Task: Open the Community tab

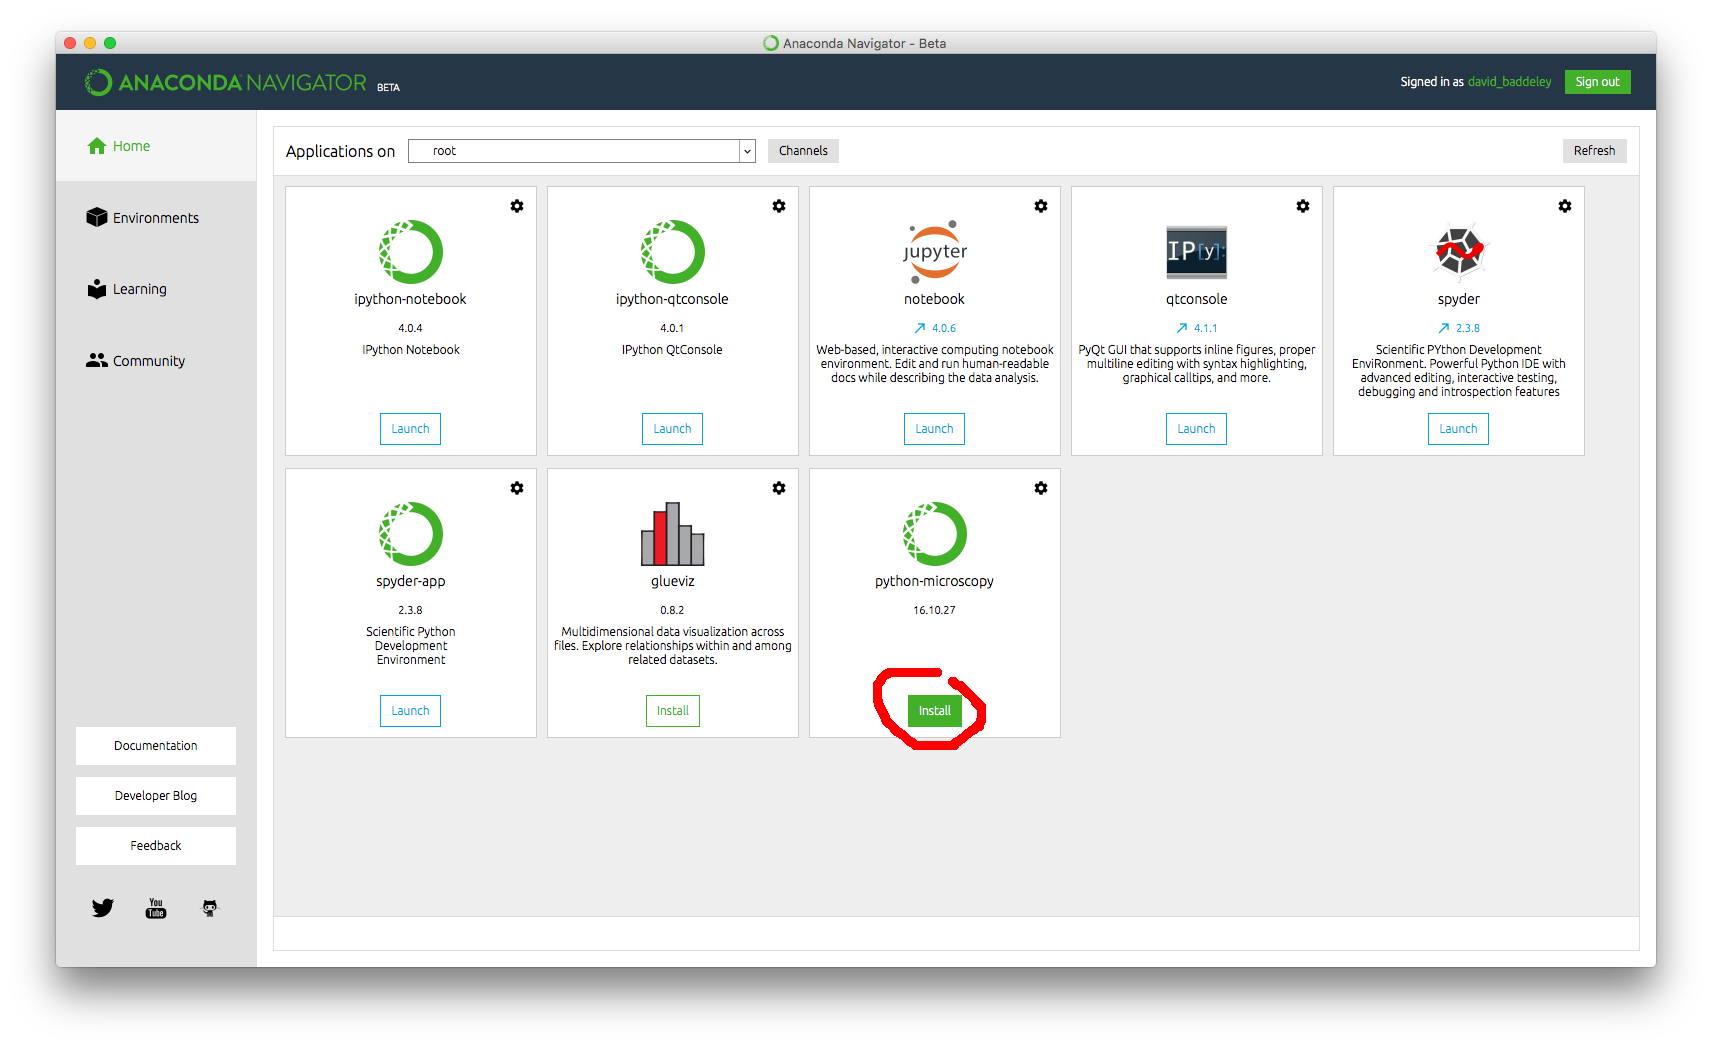Action: tap(148, 361)
